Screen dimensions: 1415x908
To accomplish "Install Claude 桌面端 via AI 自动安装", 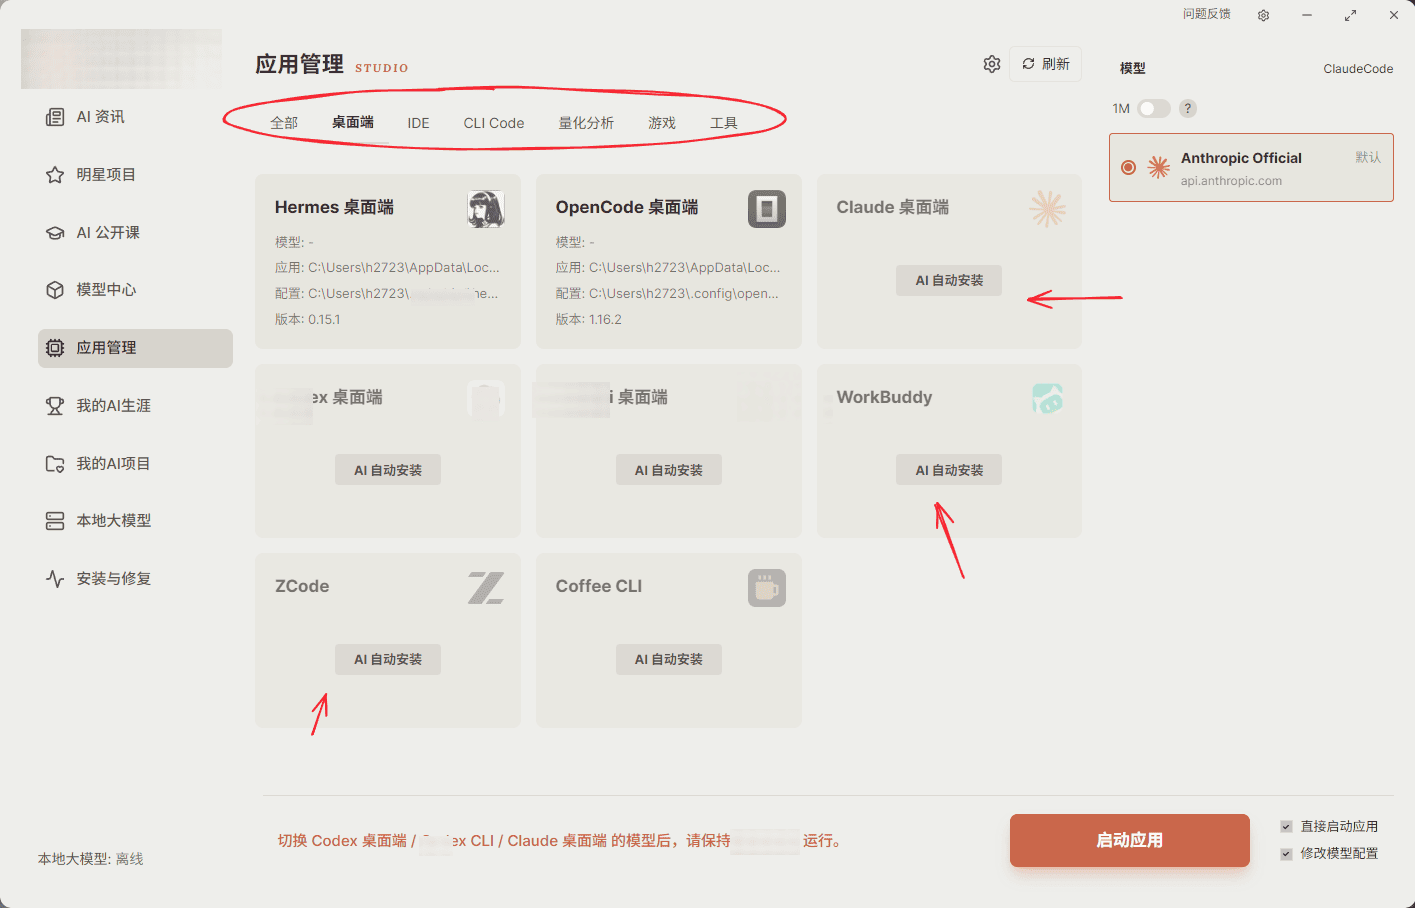I will [949, 280].
